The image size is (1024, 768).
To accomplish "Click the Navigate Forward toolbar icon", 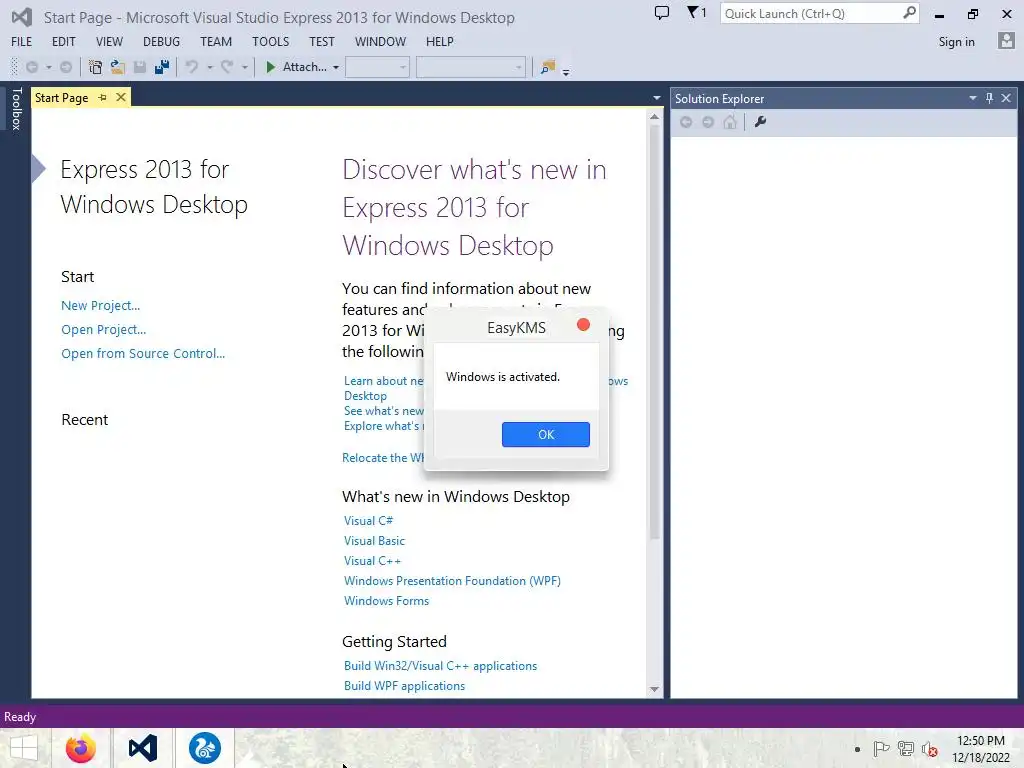I will click(66, 67).
